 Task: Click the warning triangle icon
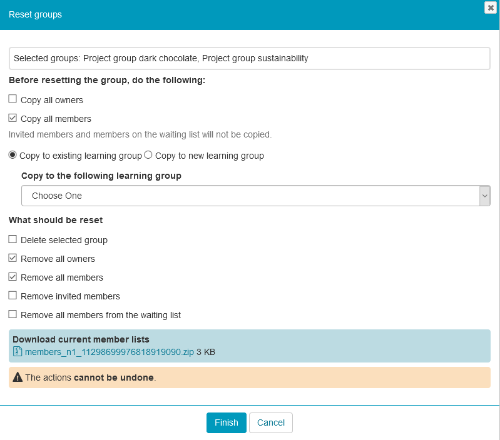pyautogui.click(x=17, y=377)
